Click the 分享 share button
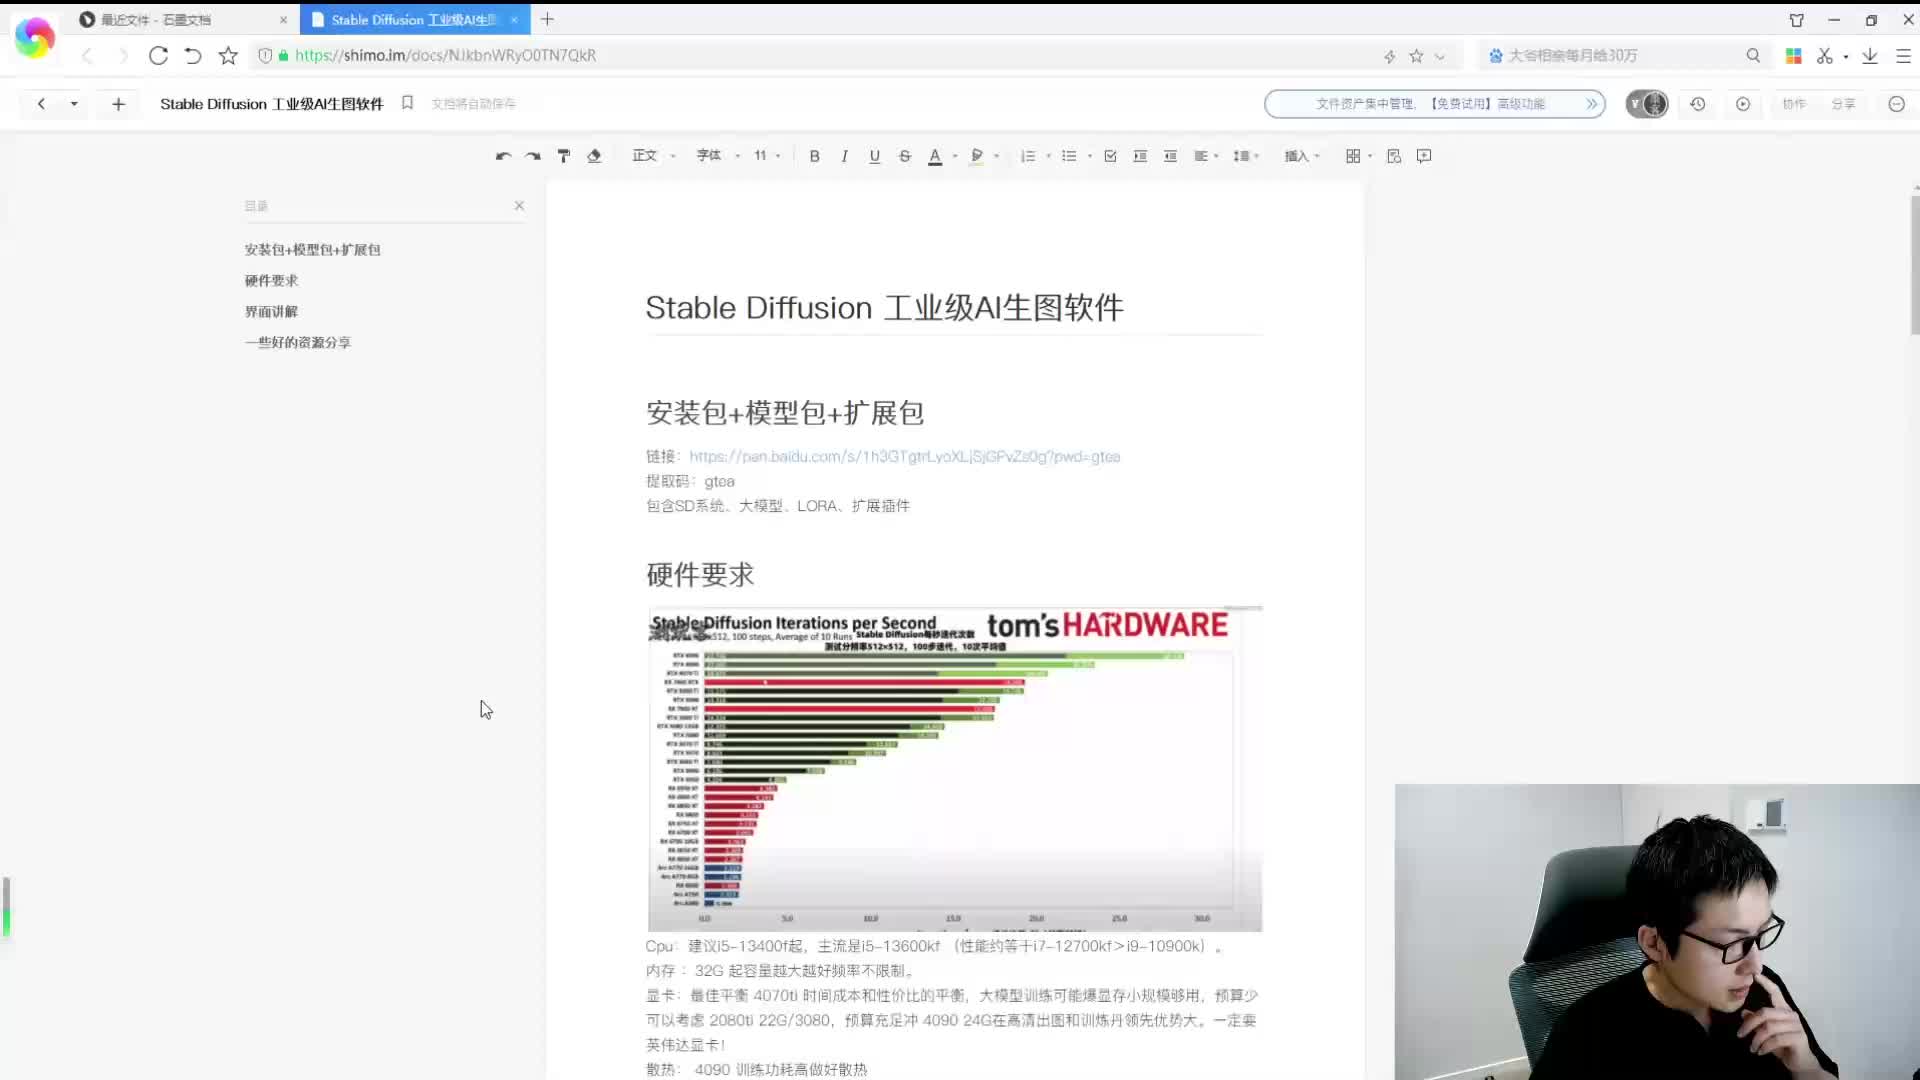Image resolution: width=1920 pixels, height=1080 pixels. pos(1843,104)
